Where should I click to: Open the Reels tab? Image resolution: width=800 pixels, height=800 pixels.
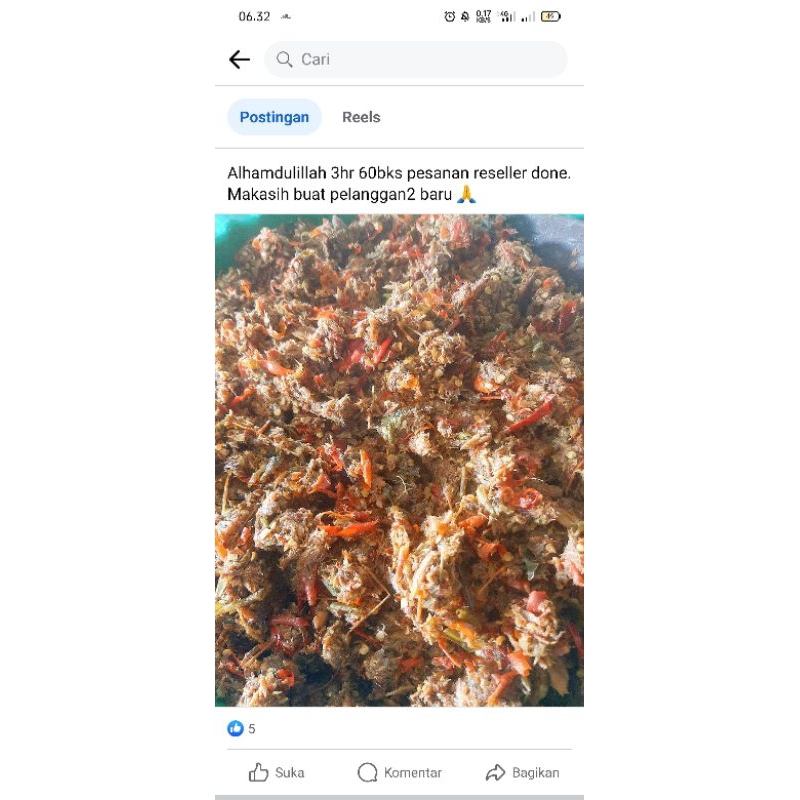click(361, 117)
